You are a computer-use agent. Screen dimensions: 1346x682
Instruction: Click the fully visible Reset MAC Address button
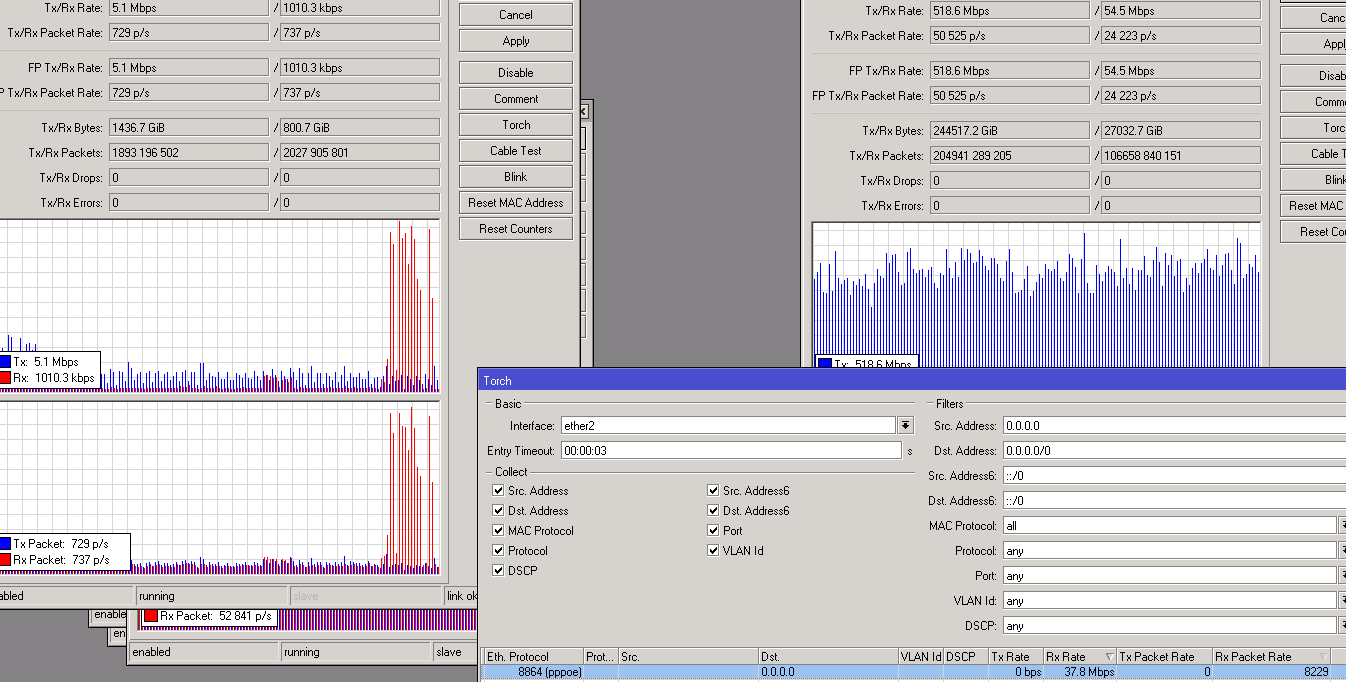(x=516, y=203)
